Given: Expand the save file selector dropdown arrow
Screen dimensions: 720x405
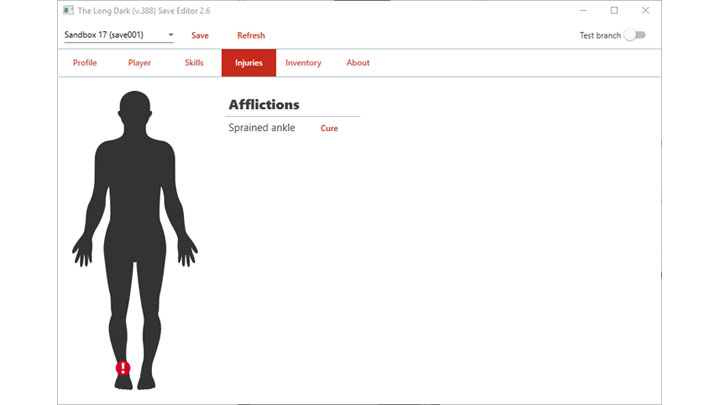Looking at the screenshot, I should tap(171, 35).
